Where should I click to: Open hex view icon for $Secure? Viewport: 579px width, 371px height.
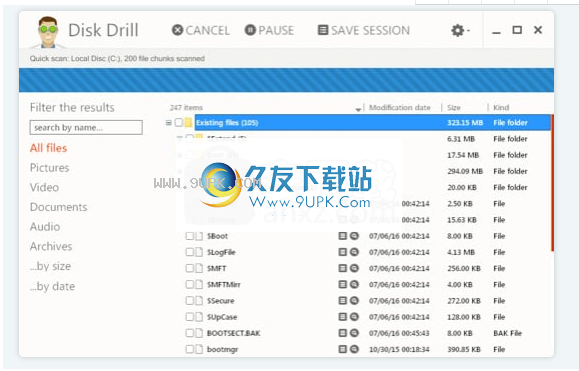(x=342, y=300)
